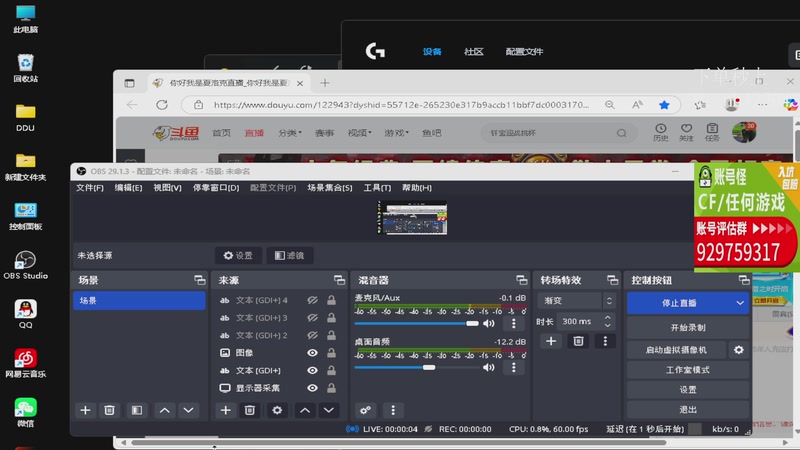Image resolution: width=800 pixels, height=450 pixels.
Task: Open mixer panel three-dot menu
Action: click(393, 410)
